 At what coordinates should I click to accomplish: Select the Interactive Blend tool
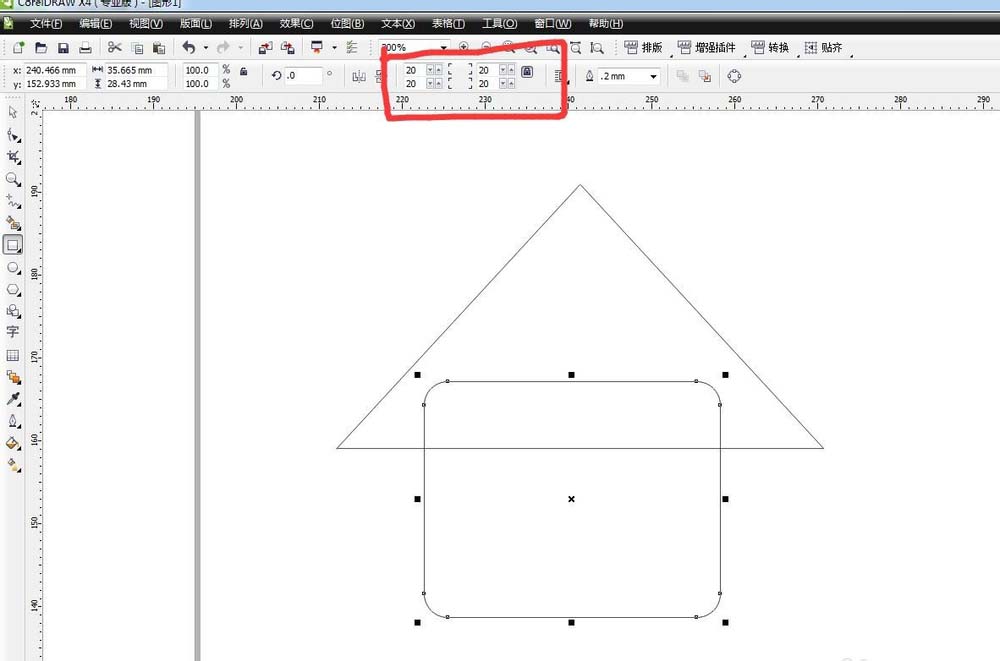13,377
